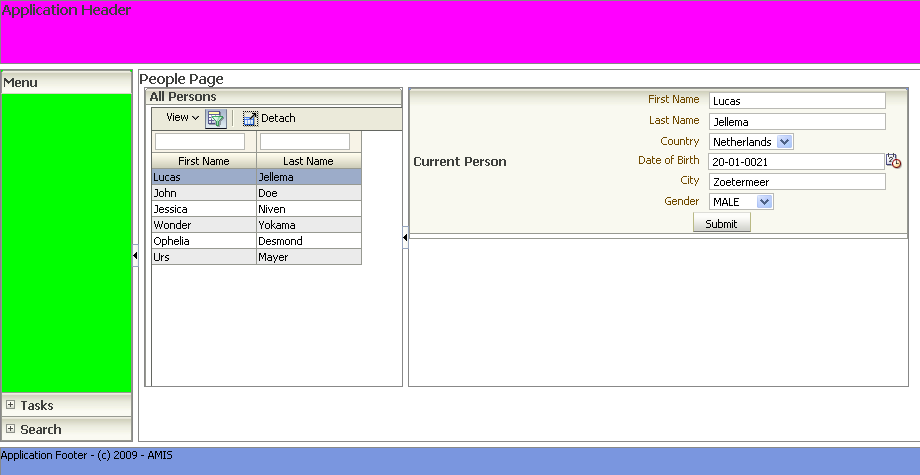This screenshot has height=475, width=920.
Task: Focus the Last Name field containing Jellema
Action: (x=797, y=122)
